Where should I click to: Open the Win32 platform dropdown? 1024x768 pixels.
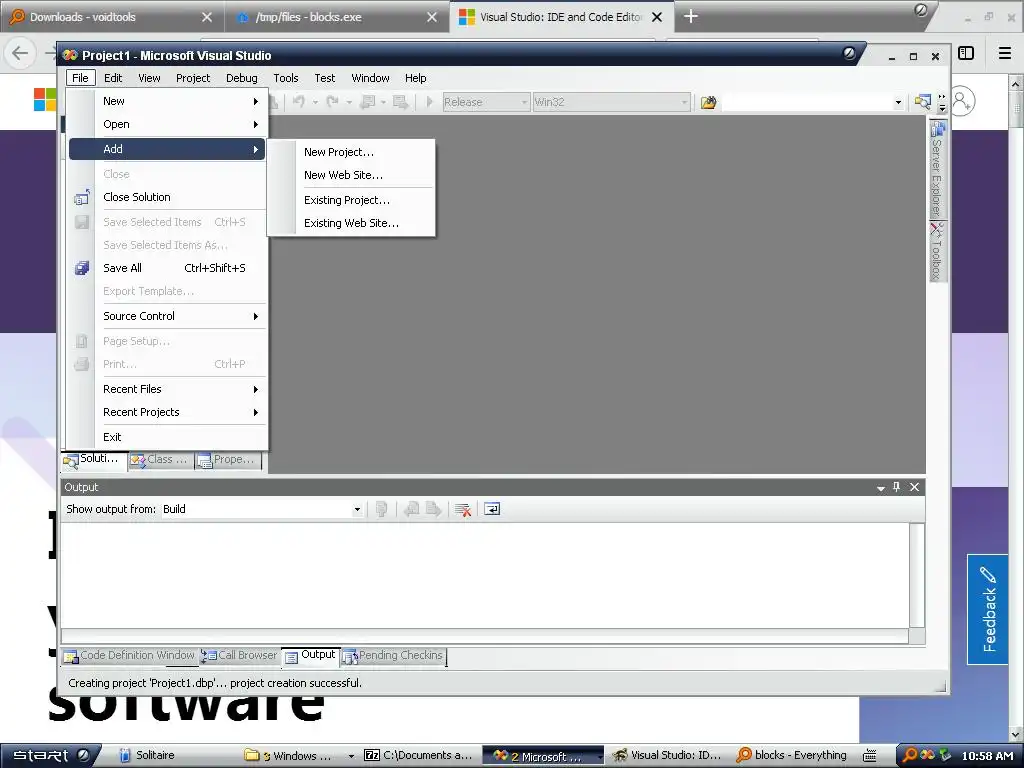[x=684, y=102]
